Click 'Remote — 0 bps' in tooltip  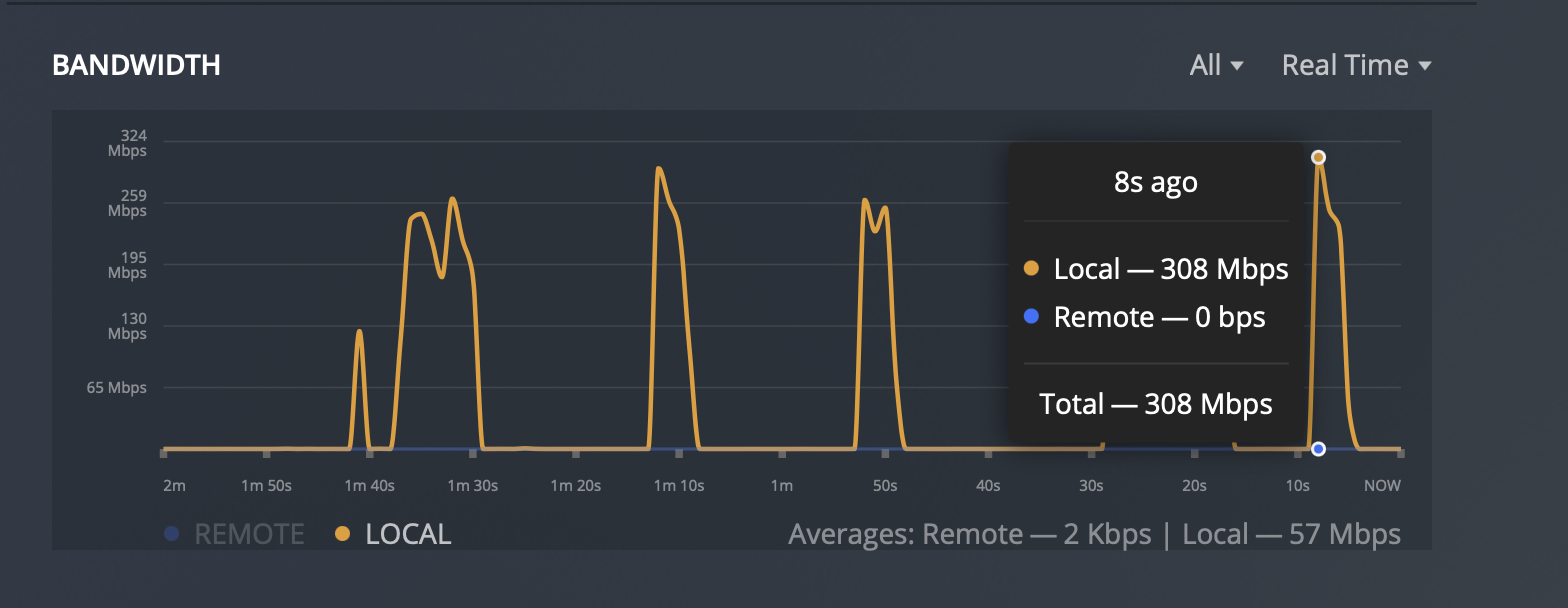[x=1160, y=318]
